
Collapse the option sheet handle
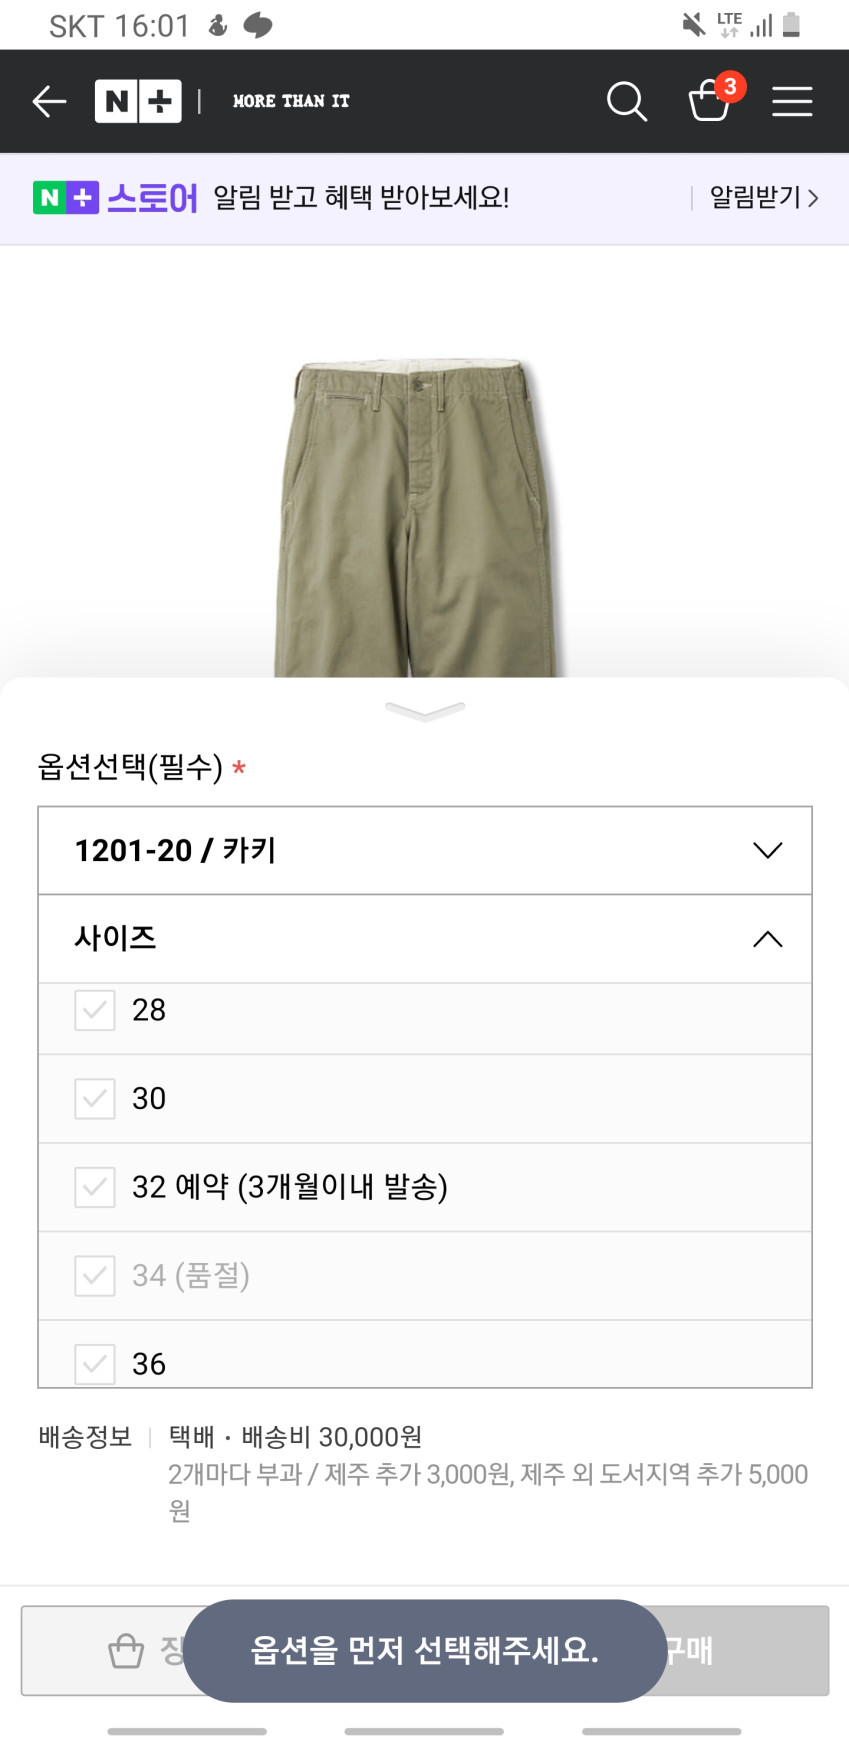[x=425, y=711]
